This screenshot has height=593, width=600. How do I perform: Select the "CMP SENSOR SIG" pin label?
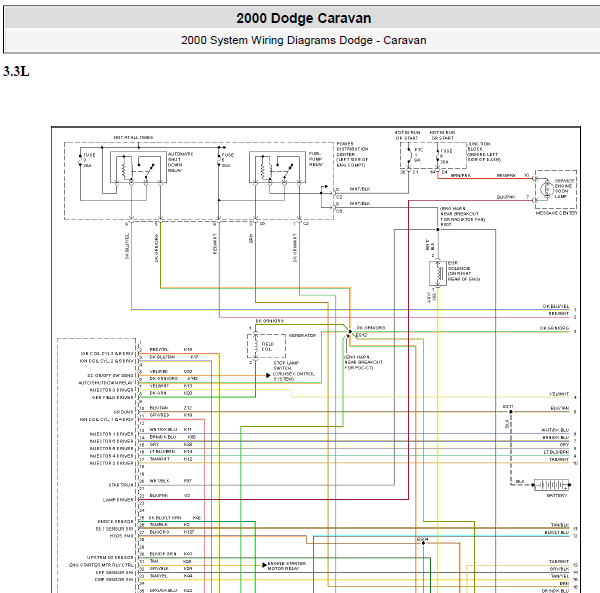pos(114,580)
